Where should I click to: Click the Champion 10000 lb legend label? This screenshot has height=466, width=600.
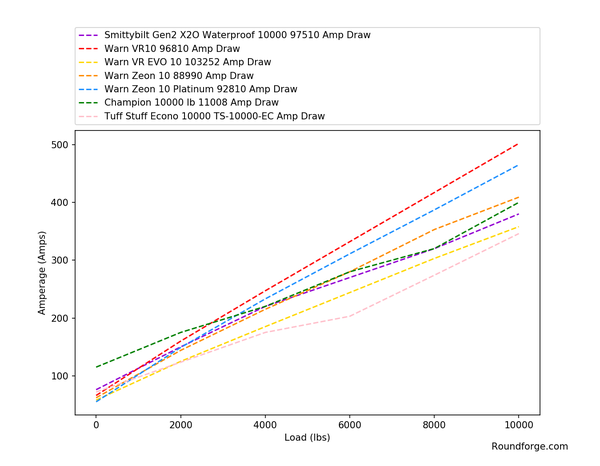coord(191,102)
